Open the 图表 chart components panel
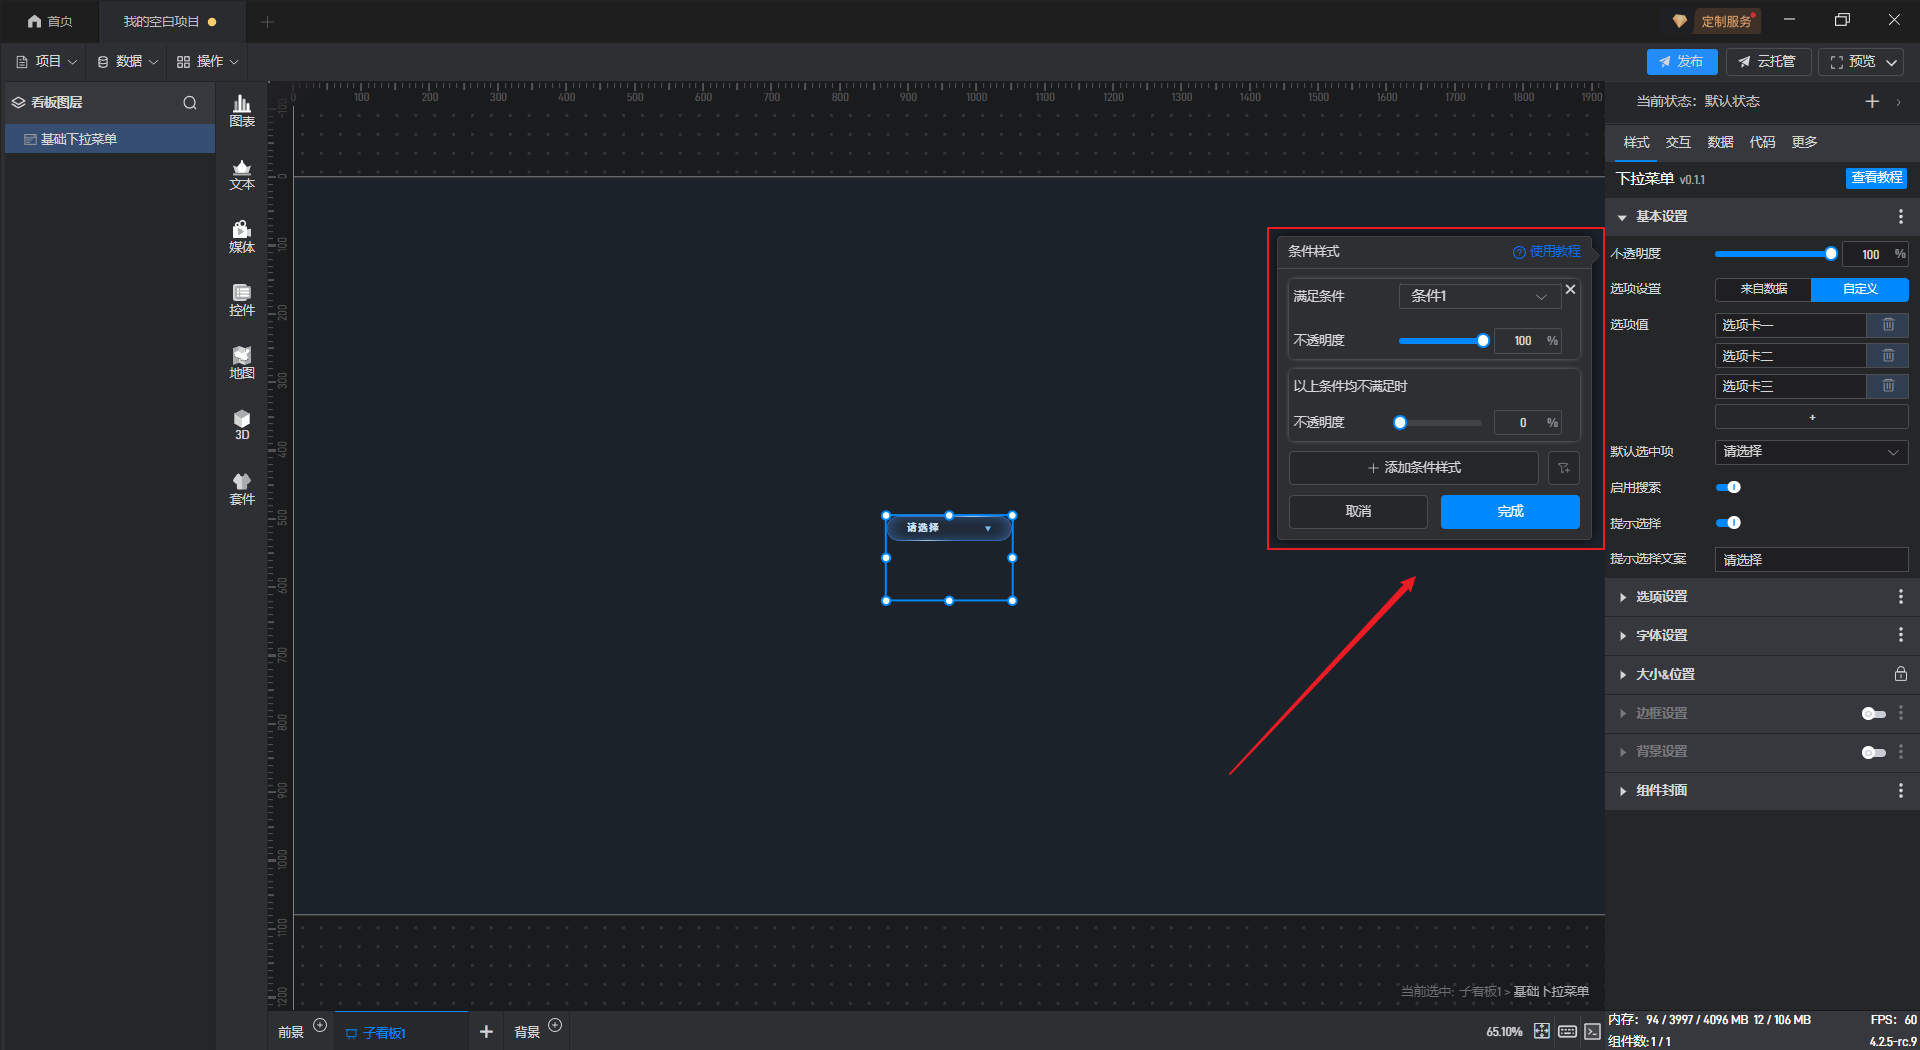The height and width of the screenshot is (1050, 1920). 242,111
